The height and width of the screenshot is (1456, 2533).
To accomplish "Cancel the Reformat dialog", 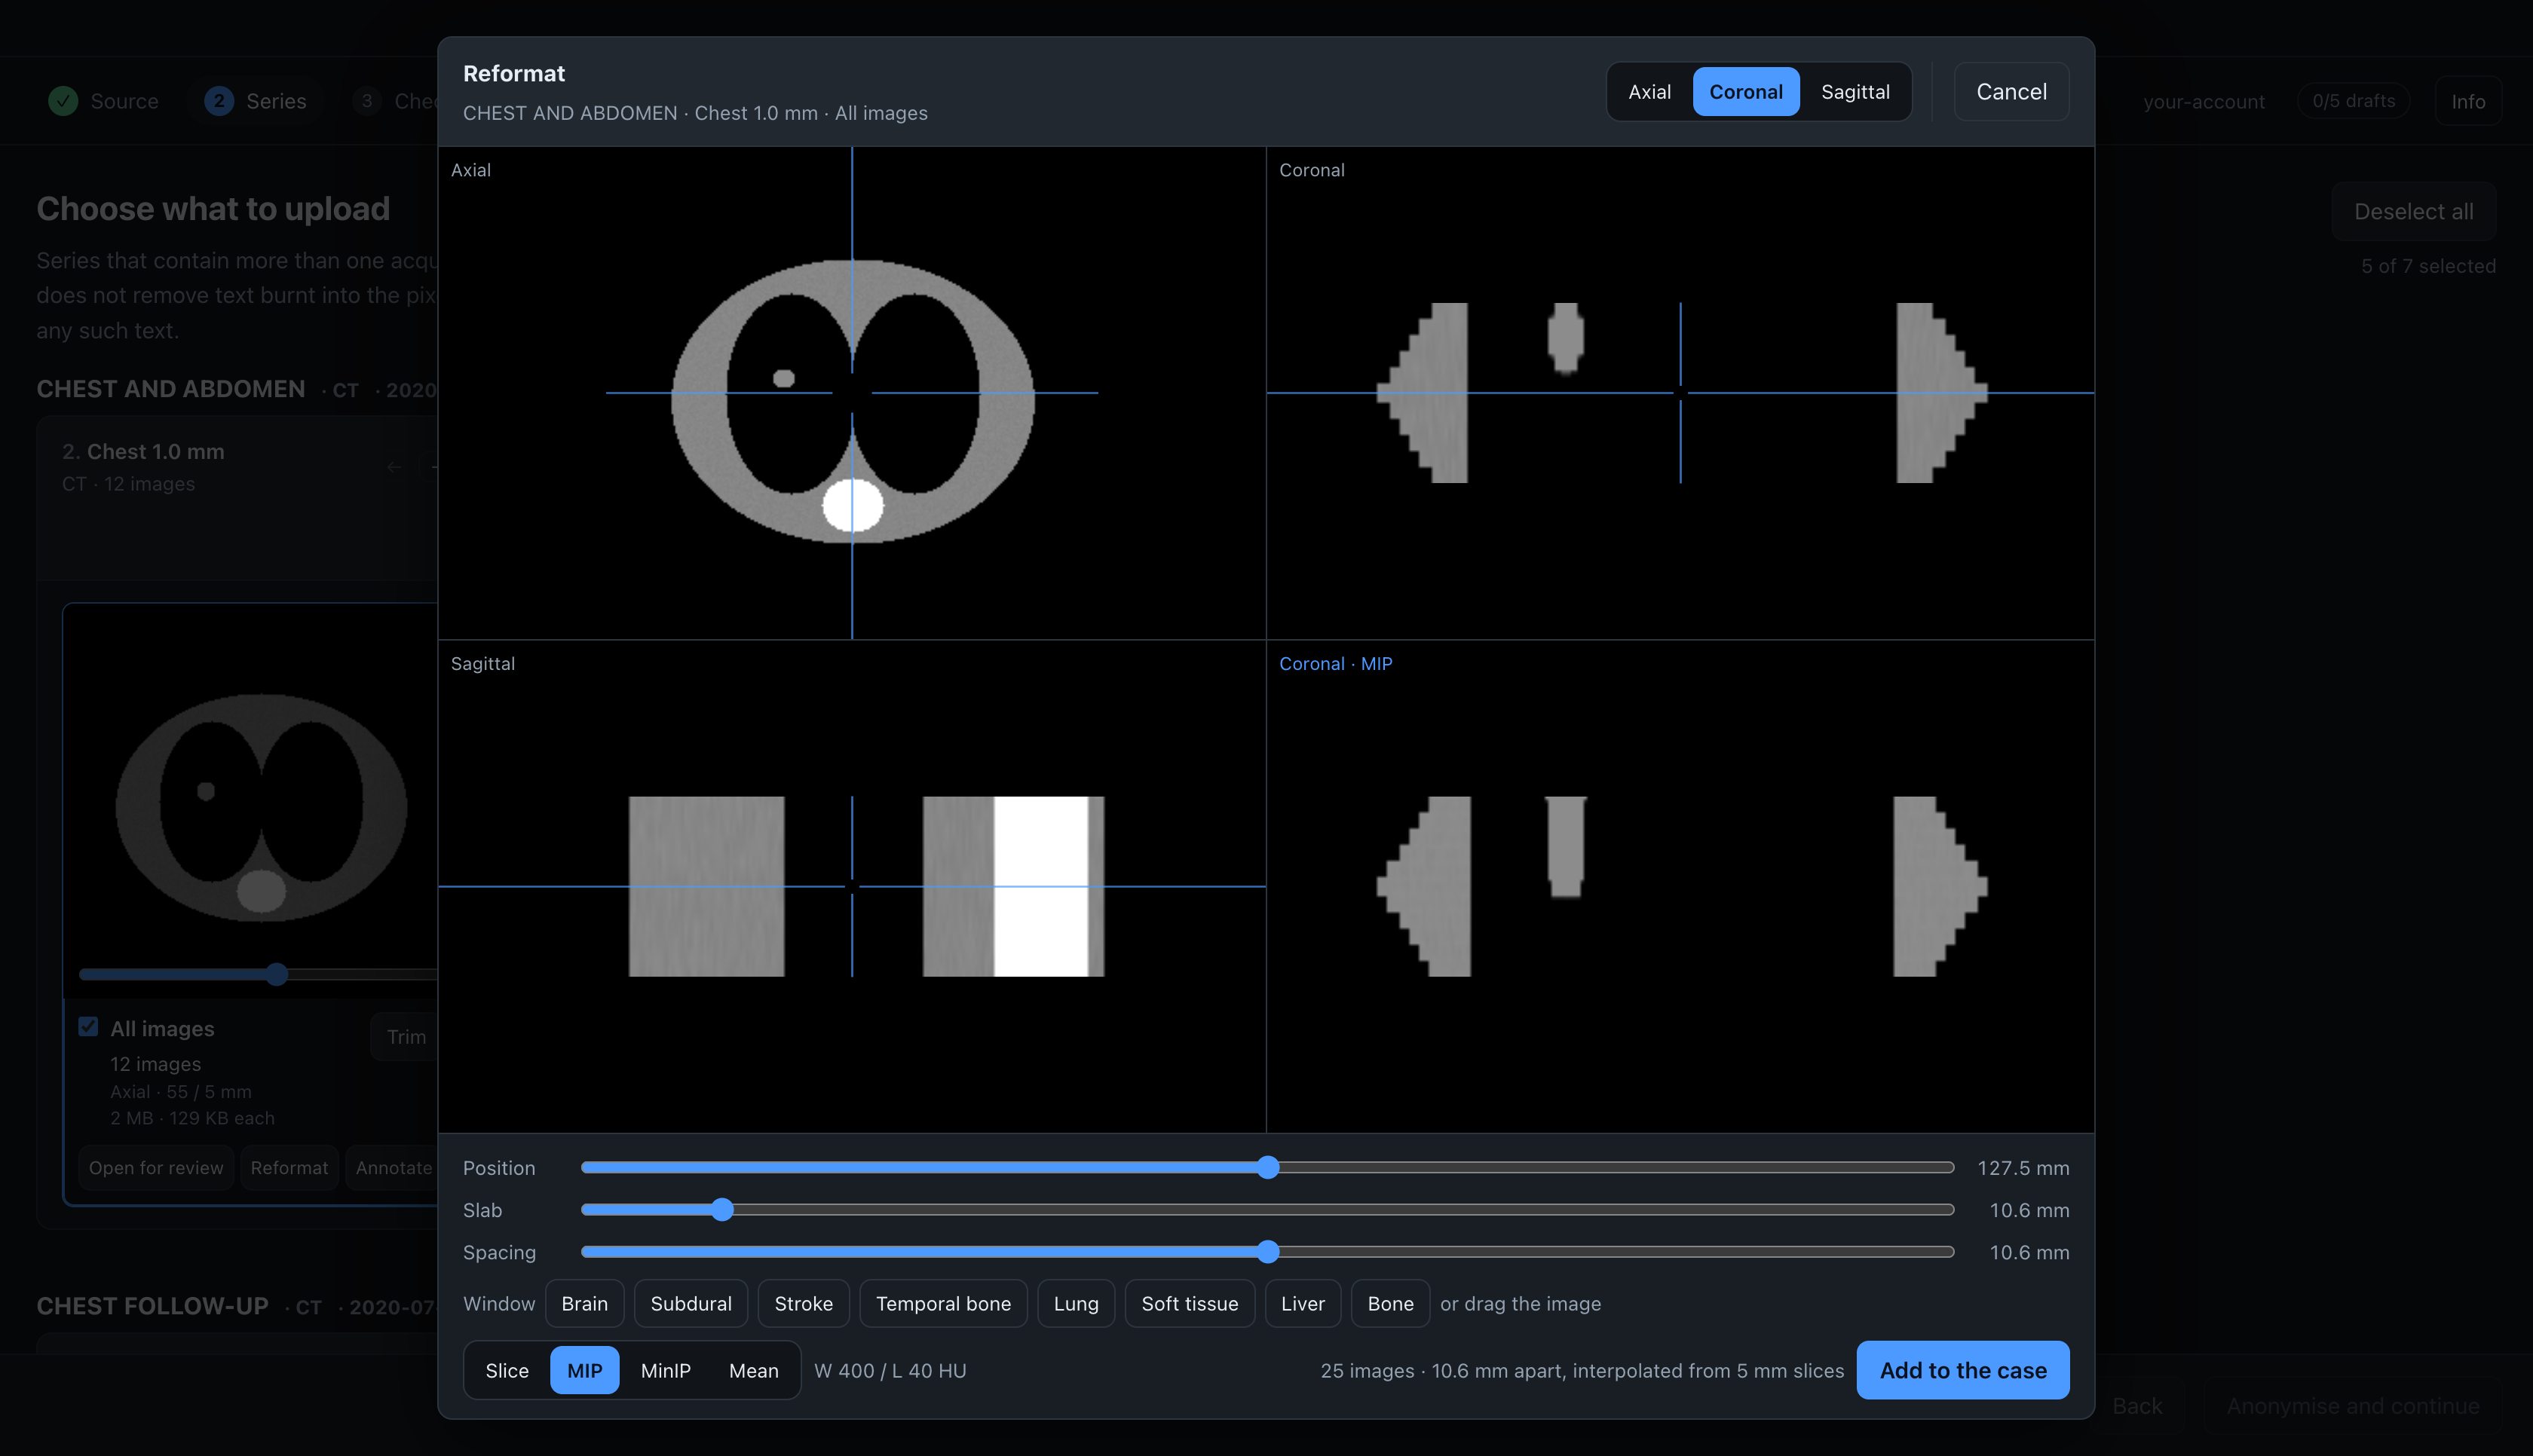I will click(2011, 92).
